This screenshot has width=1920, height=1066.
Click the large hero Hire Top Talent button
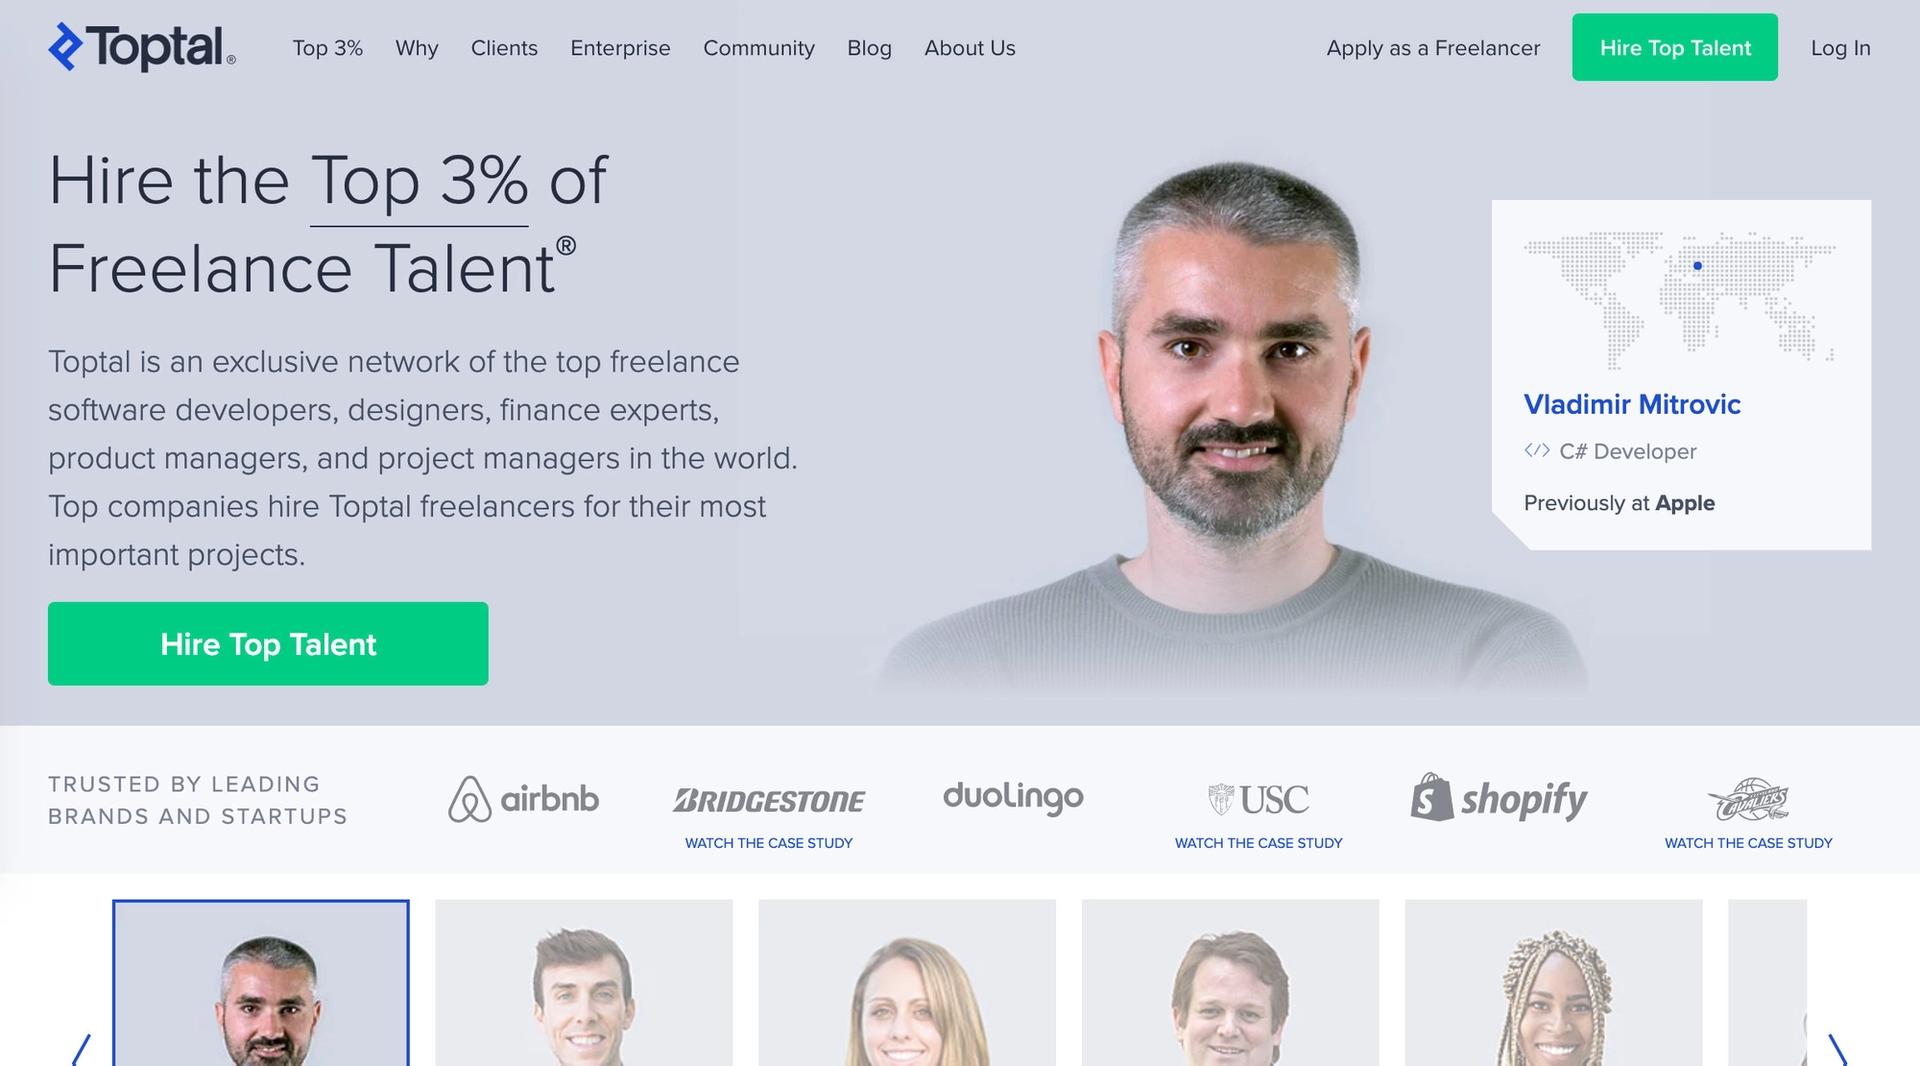pos(268,644)
